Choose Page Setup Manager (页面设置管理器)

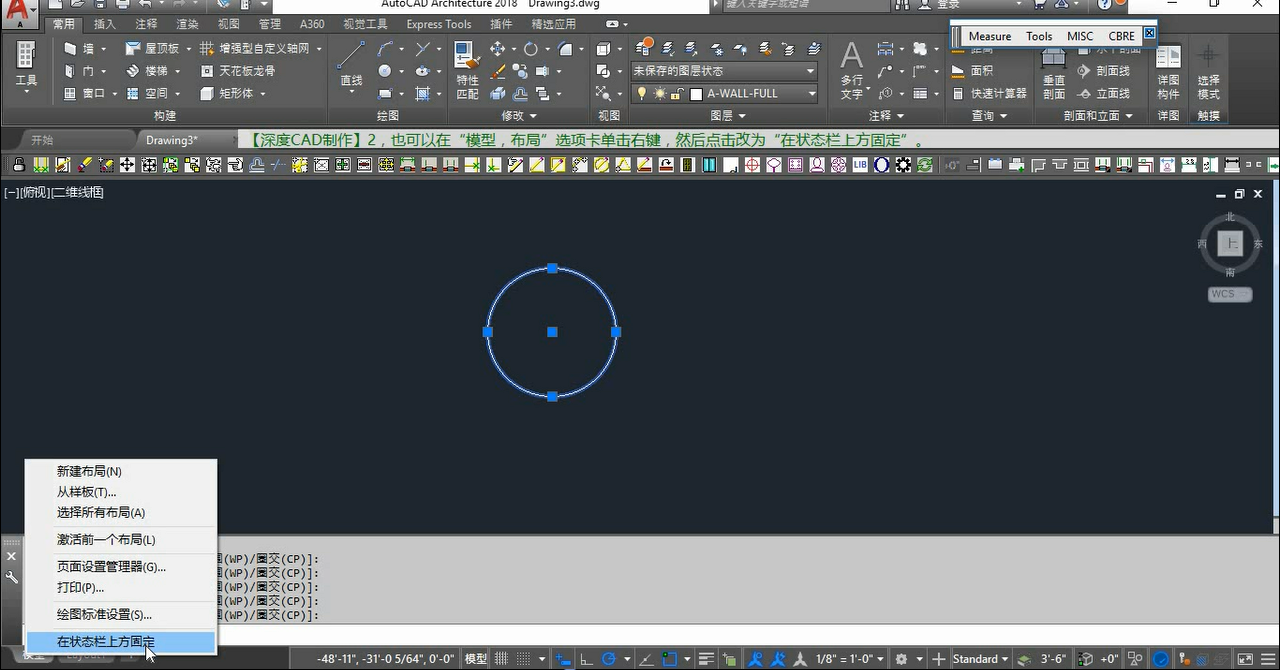(120, 567)
